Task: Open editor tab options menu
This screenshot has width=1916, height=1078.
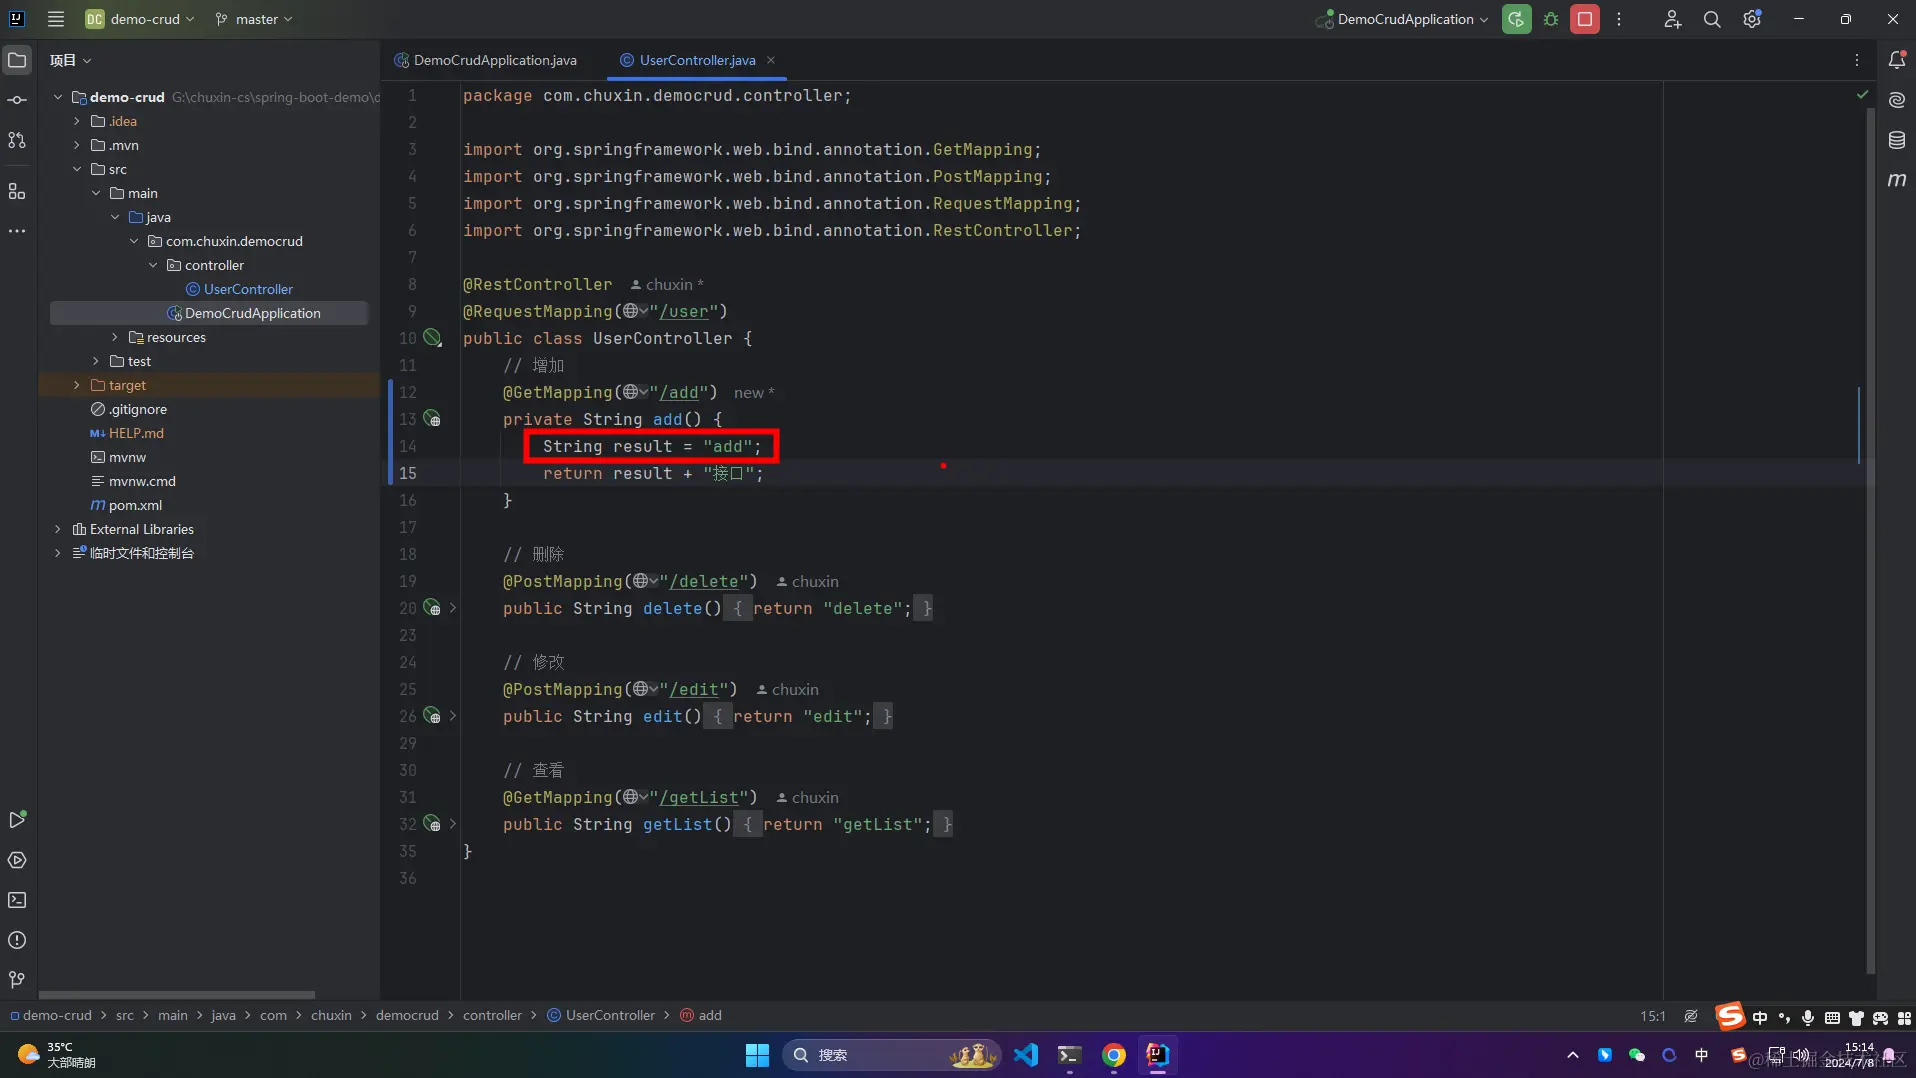Action: click(x=1857, y=60)
